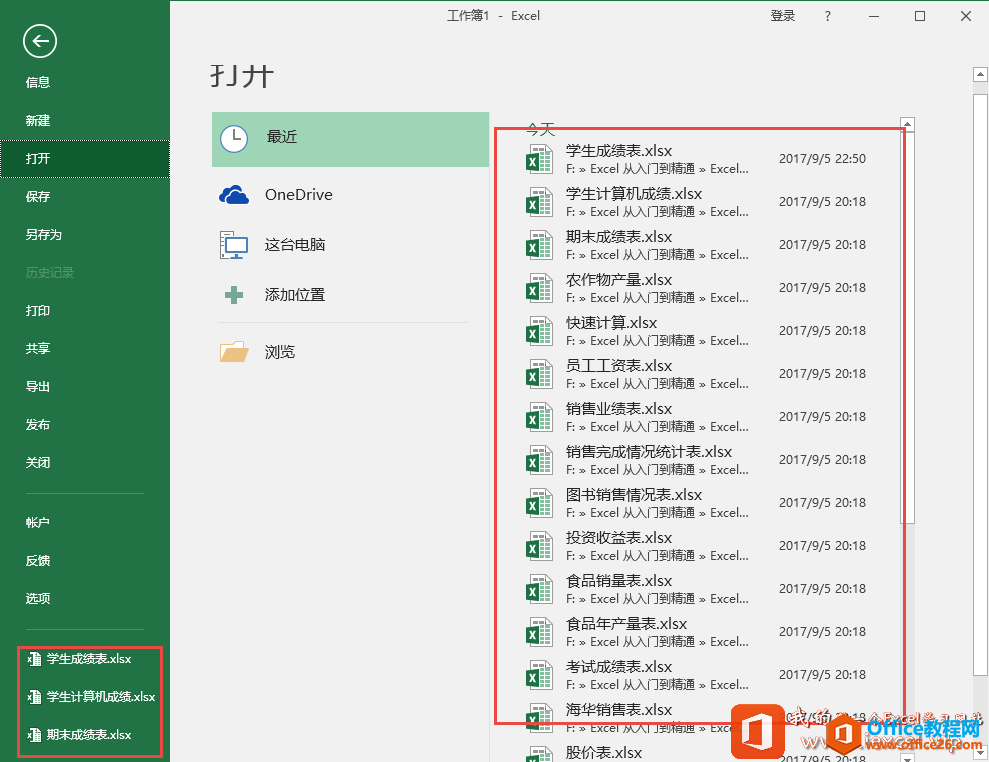Open the 选项 (Options) settings
This screenshot has height=762, width=989.
click(x=38, y=598)
